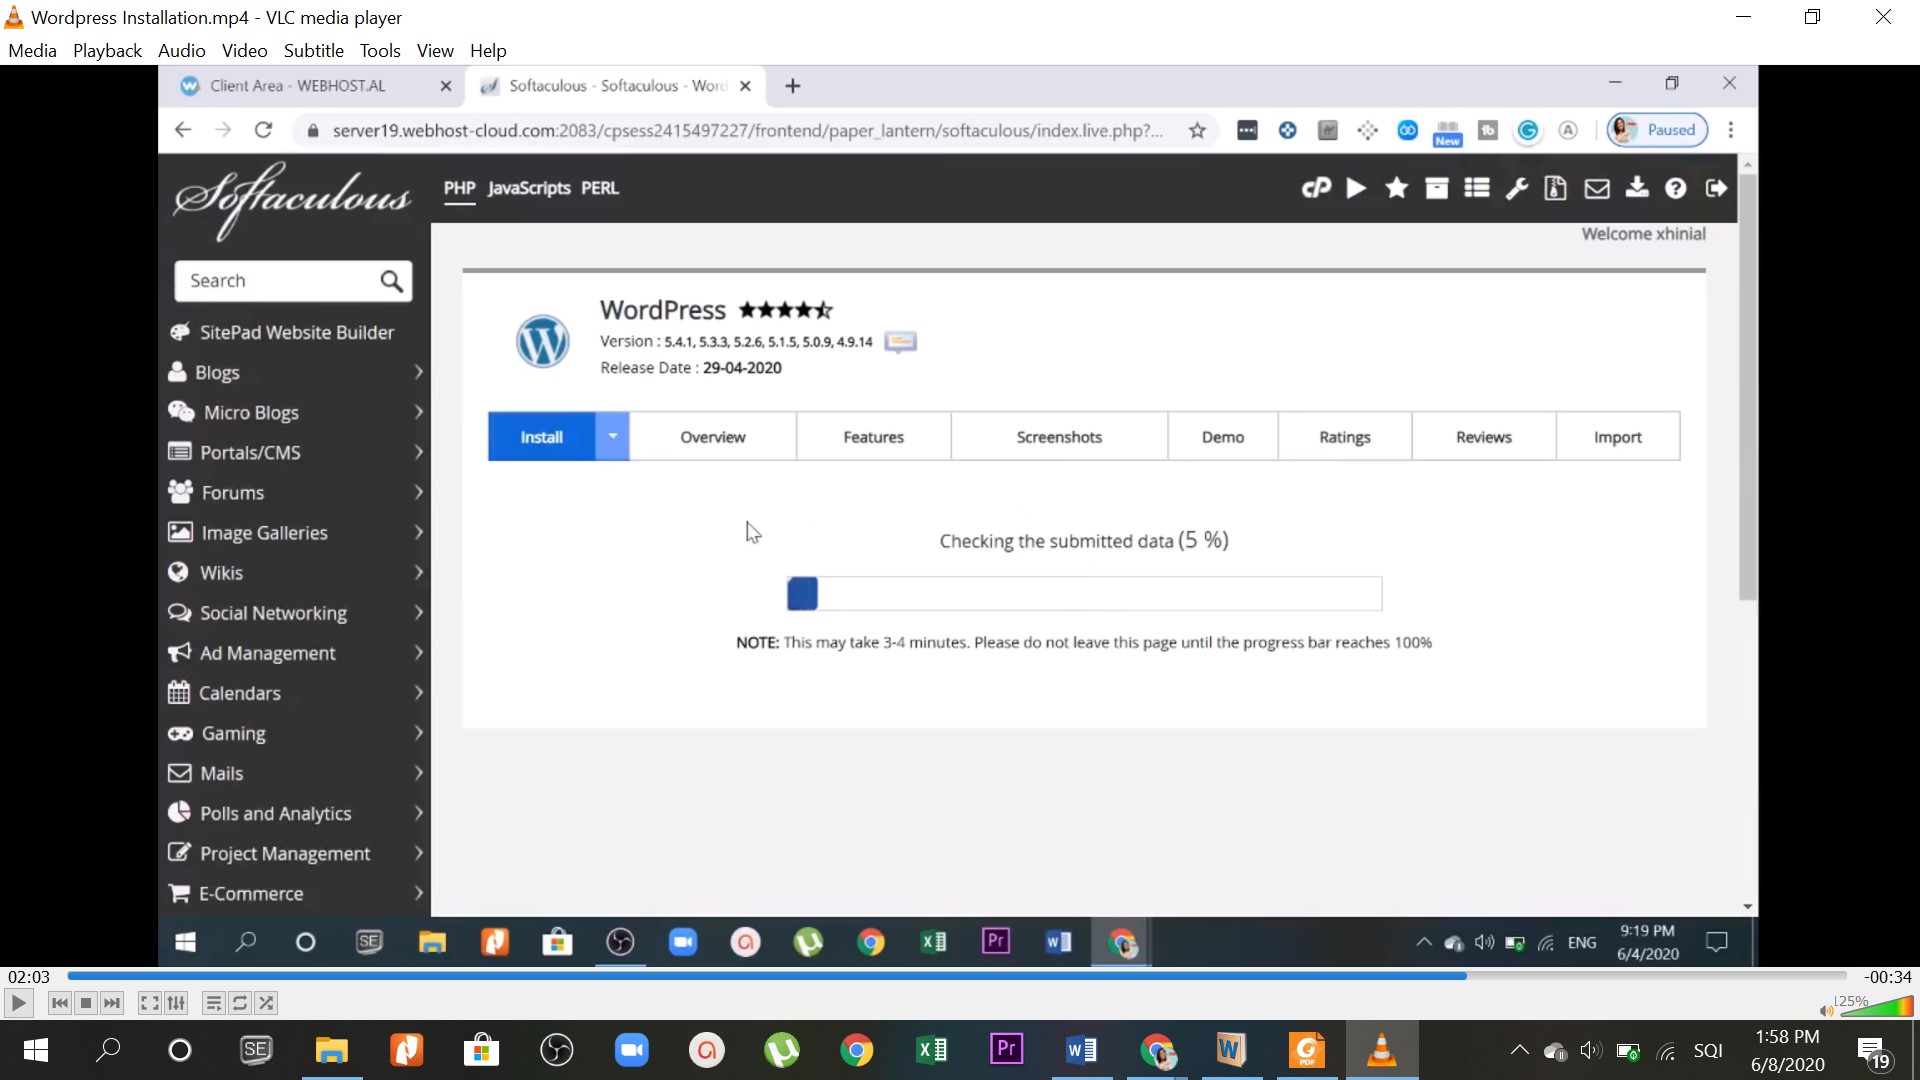Toggle VLC loop mode
Viewport: 1920px width, 1080px height.
click(240, 1003)
